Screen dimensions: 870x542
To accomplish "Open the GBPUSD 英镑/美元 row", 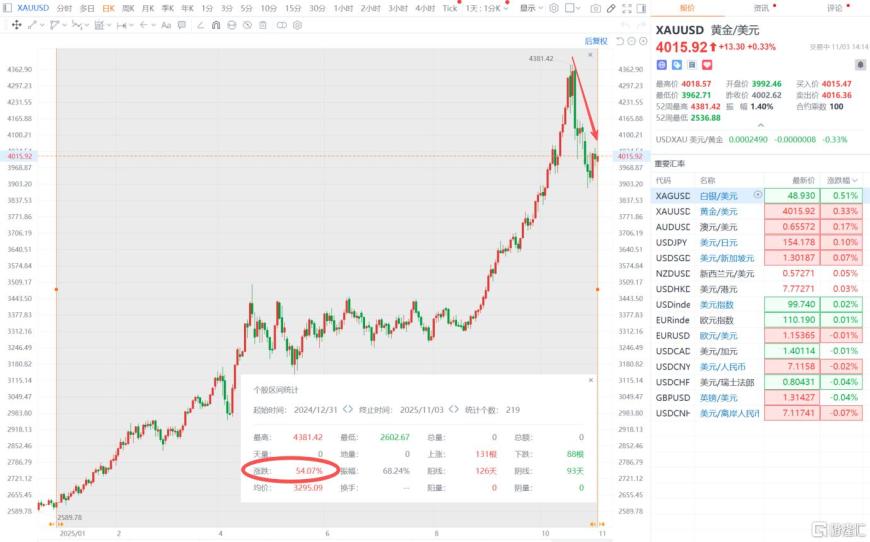I will (x=757, y=398).
